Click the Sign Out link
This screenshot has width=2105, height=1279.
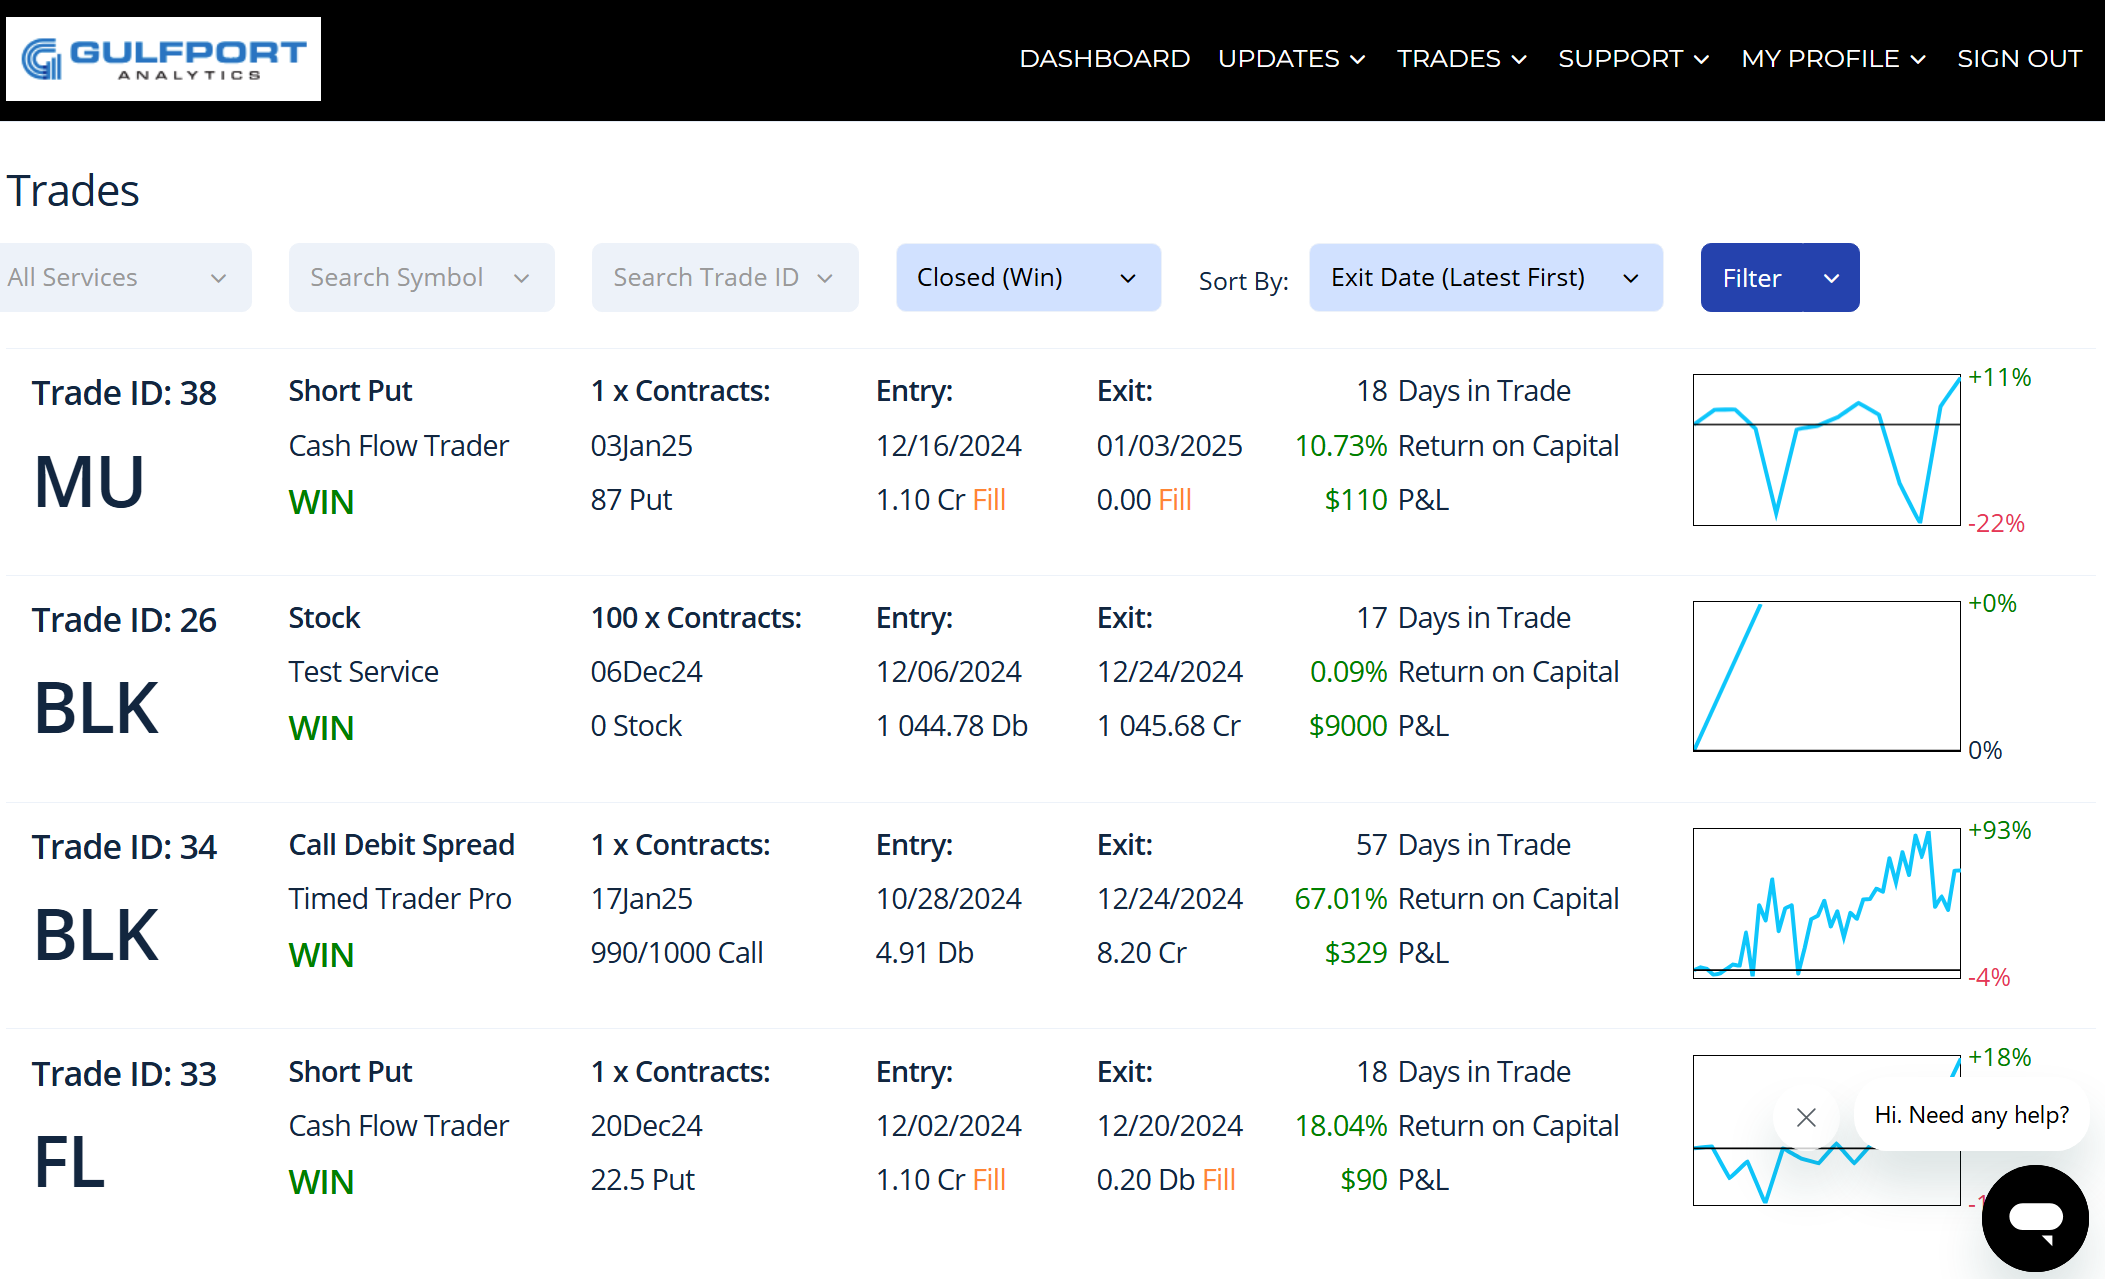click(2019, 59)
